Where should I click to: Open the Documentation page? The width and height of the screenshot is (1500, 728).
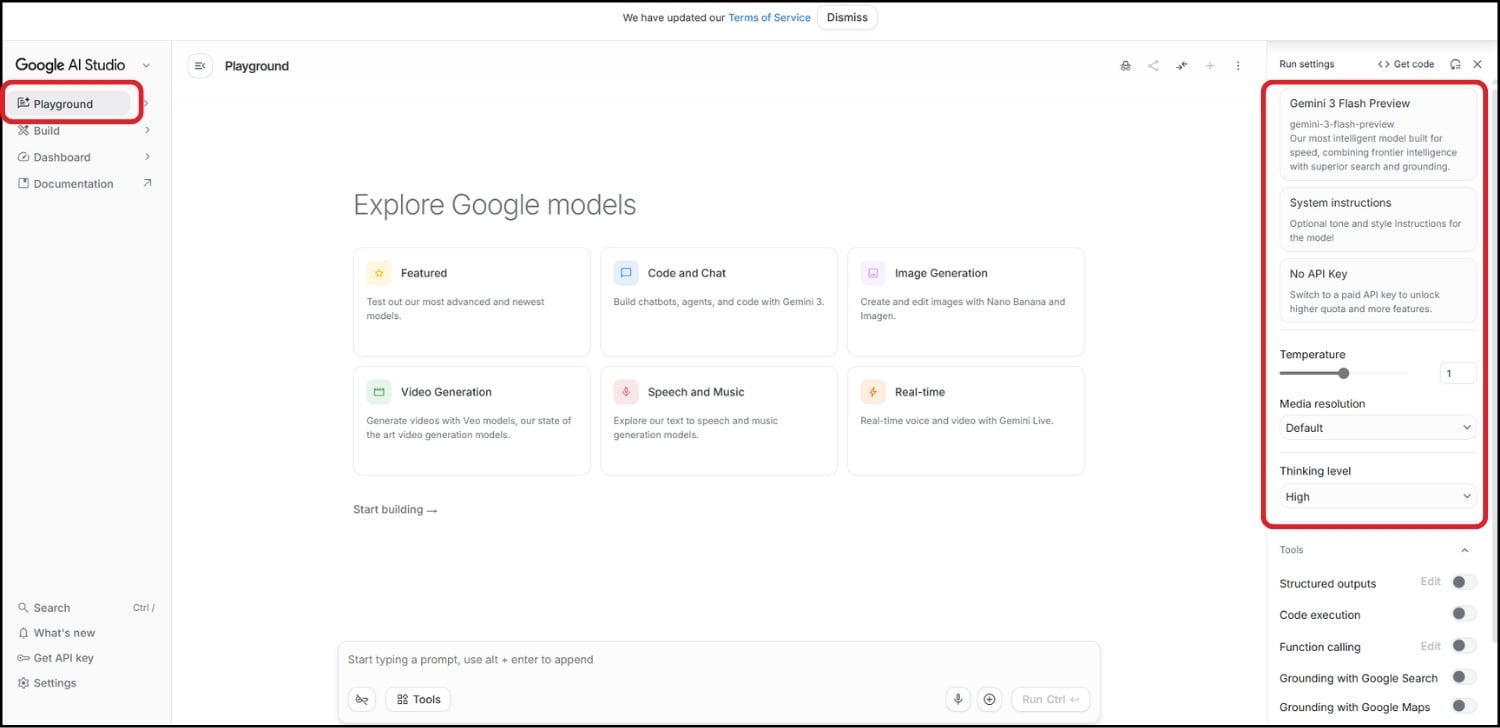pyautogui.click(x=71, y=183)
